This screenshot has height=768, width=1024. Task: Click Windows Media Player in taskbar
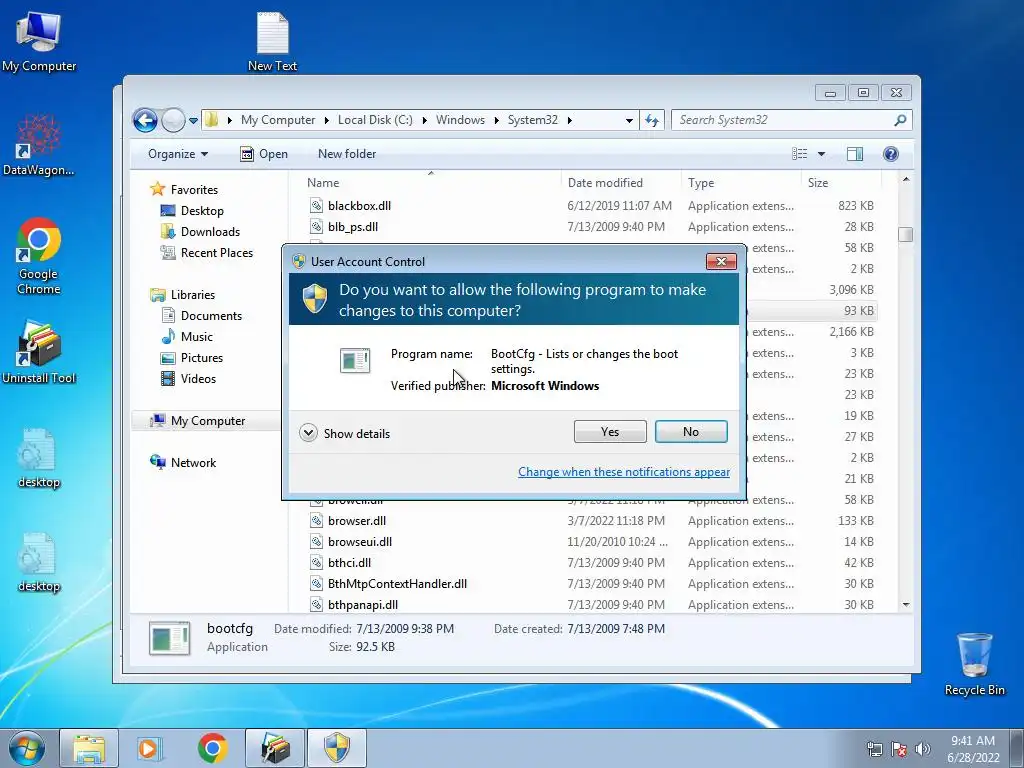[148, 748]
